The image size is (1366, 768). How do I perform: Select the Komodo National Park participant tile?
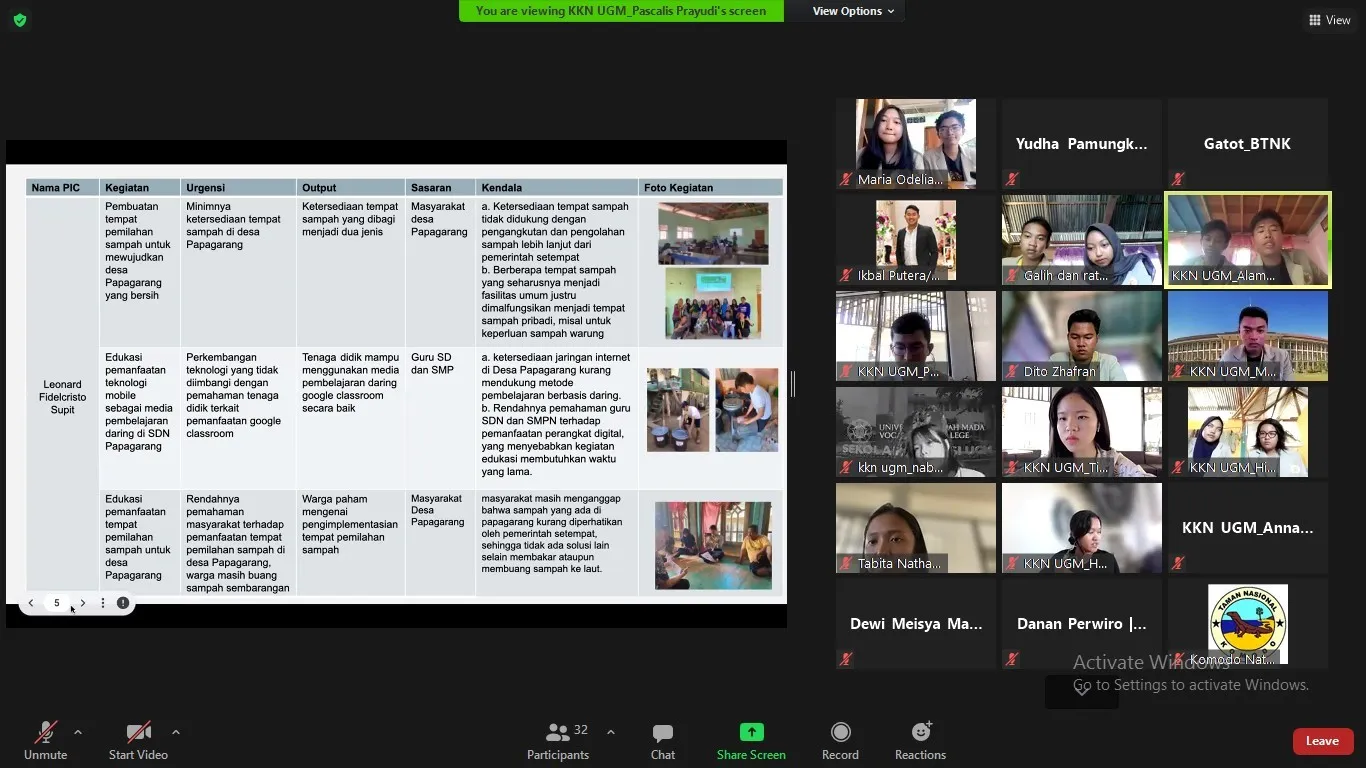pyautogui.click(x=1247, y=625)
